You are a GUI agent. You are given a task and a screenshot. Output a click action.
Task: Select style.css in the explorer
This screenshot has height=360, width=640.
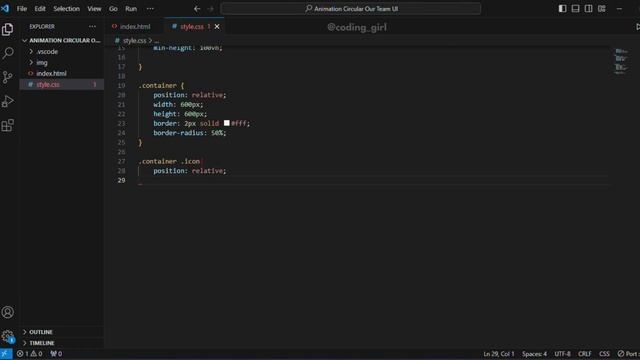coord(61,84)
